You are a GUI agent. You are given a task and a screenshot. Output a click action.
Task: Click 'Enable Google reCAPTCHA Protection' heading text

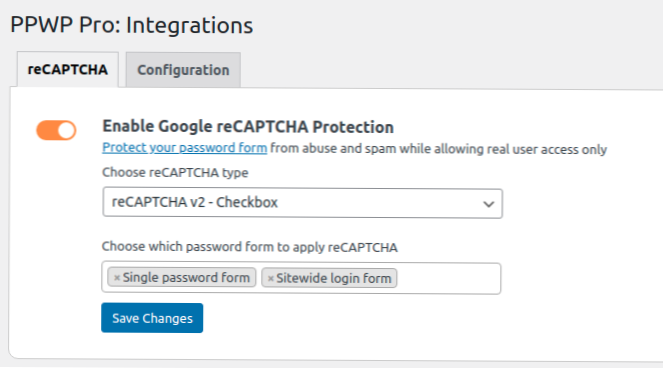pyautogui.click(x=248, y=126)
